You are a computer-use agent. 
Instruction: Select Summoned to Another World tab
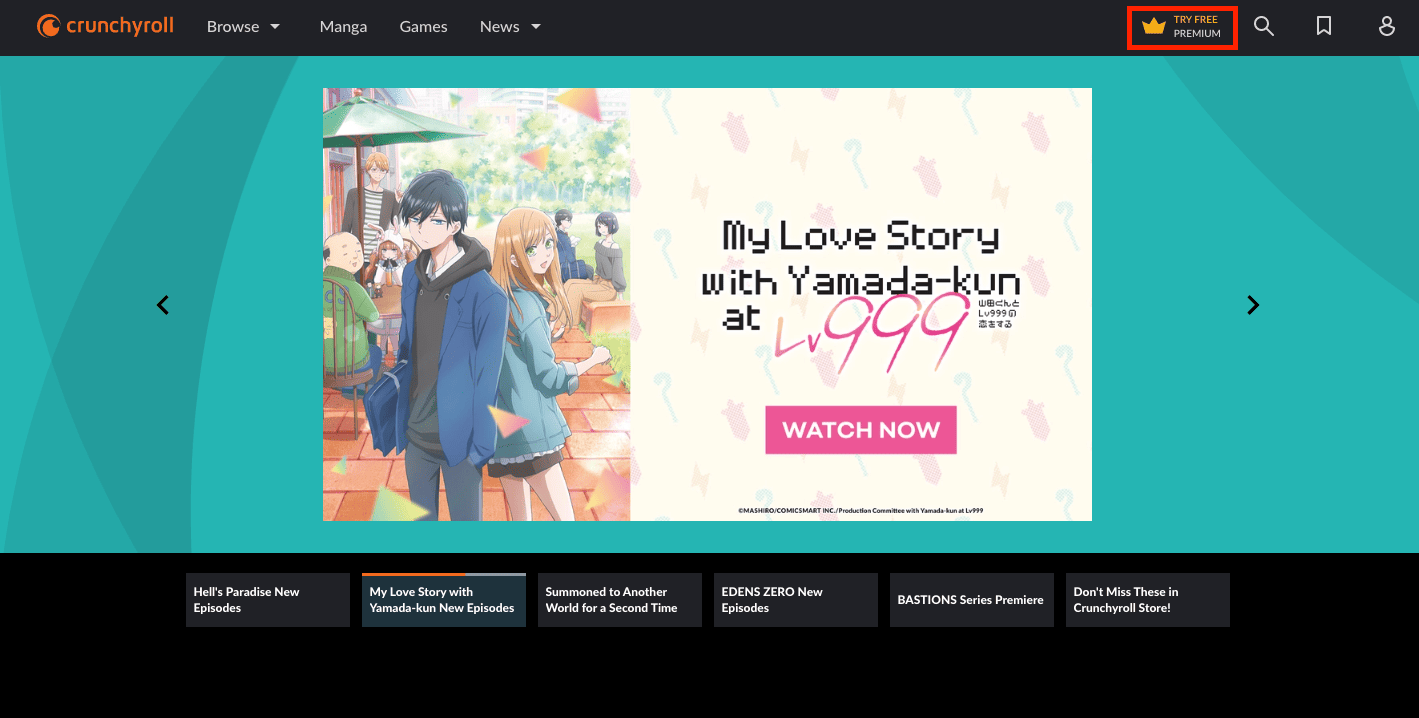pos(620,600)
